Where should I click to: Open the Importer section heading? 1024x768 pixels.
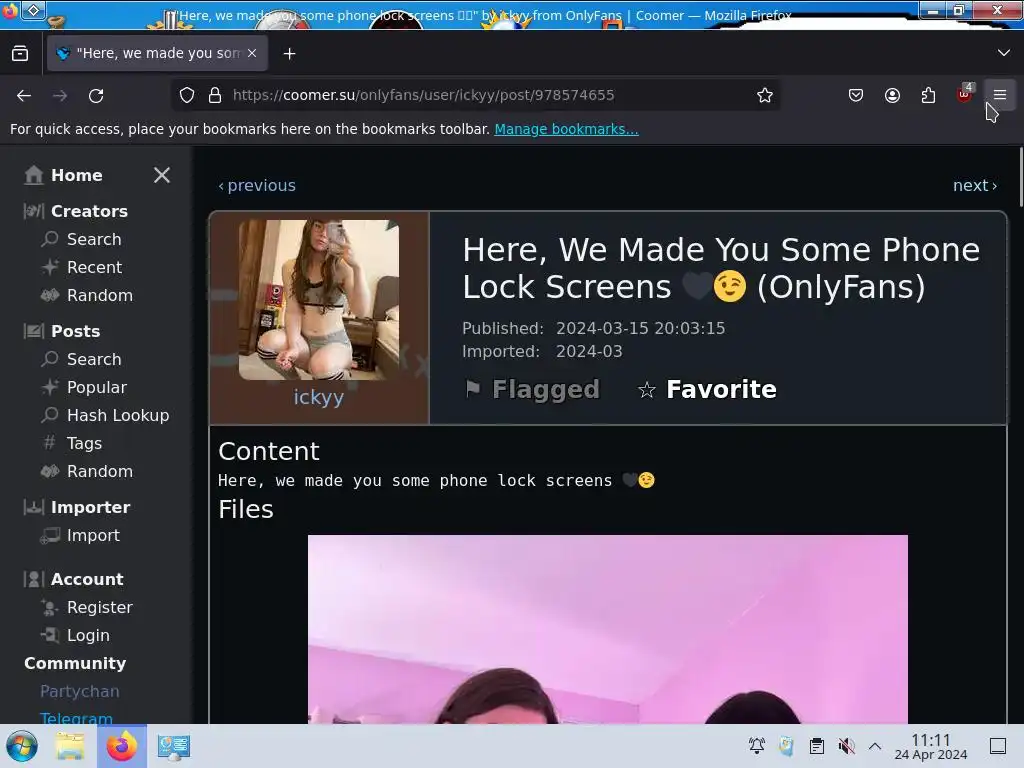click(x=90, y=507)
